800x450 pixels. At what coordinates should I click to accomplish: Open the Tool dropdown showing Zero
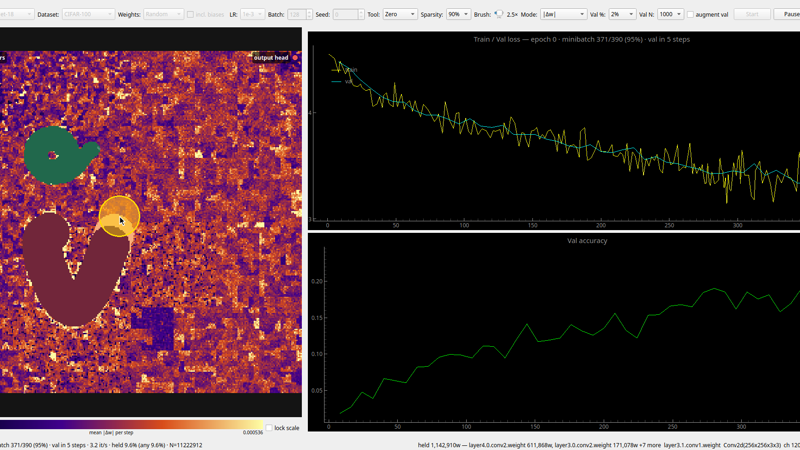coord(399,14)
